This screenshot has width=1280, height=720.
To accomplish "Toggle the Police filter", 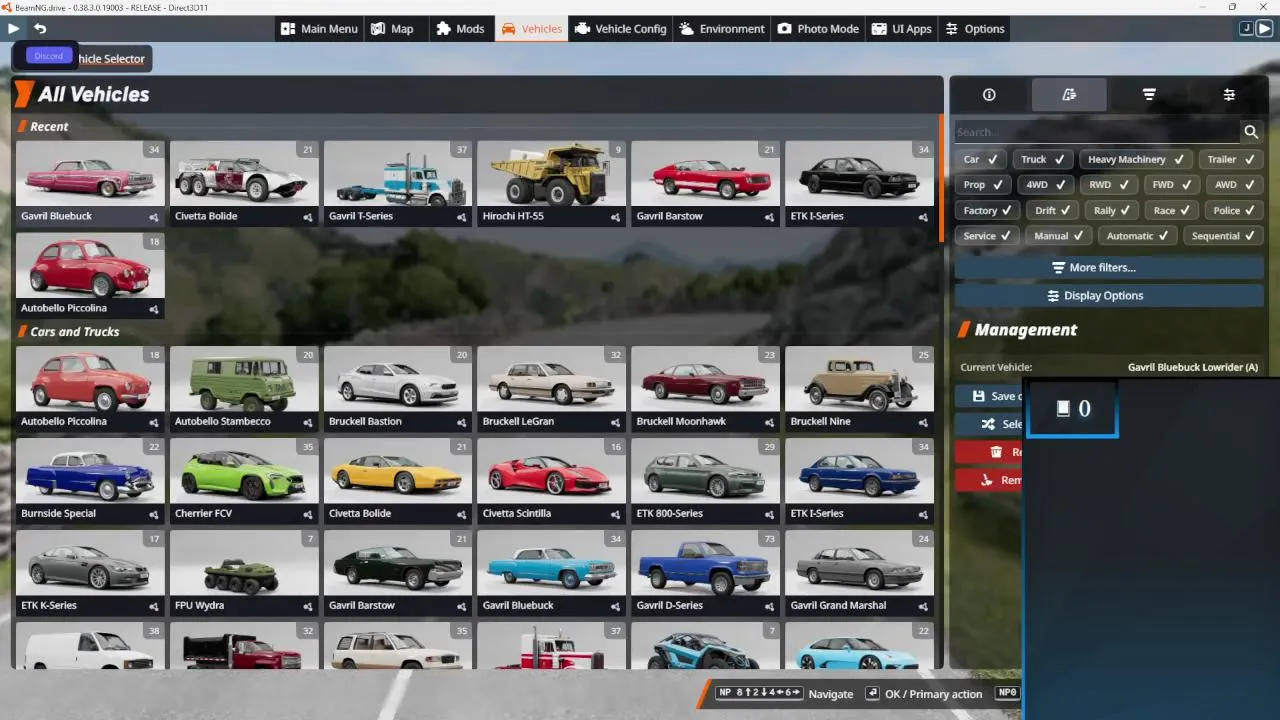I will (x=1234, y=211).
